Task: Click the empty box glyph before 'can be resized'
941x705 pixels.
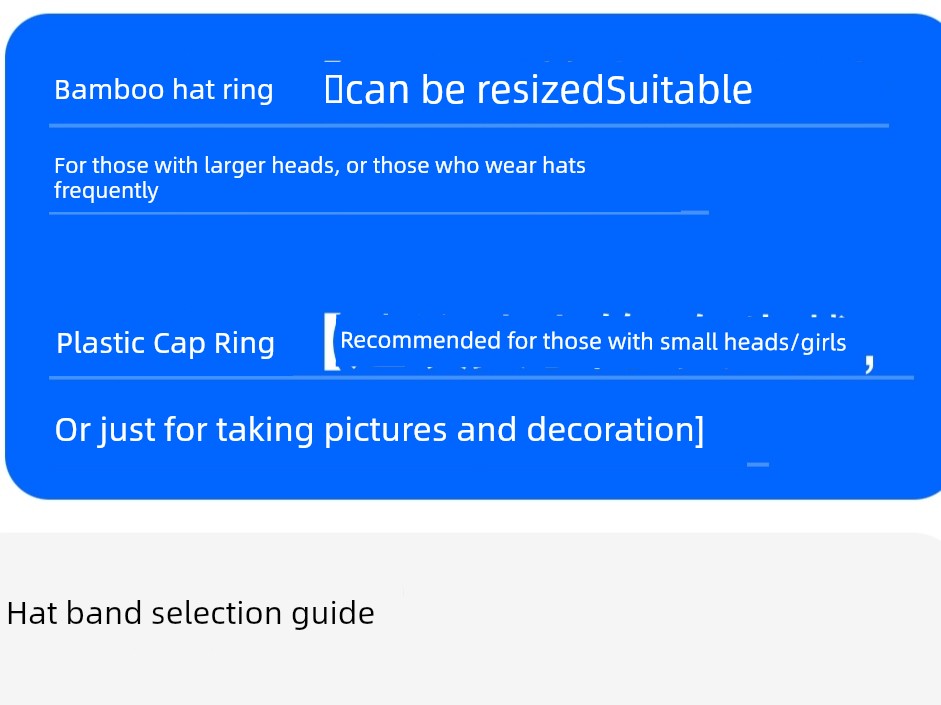Action: tap(333, 89)
